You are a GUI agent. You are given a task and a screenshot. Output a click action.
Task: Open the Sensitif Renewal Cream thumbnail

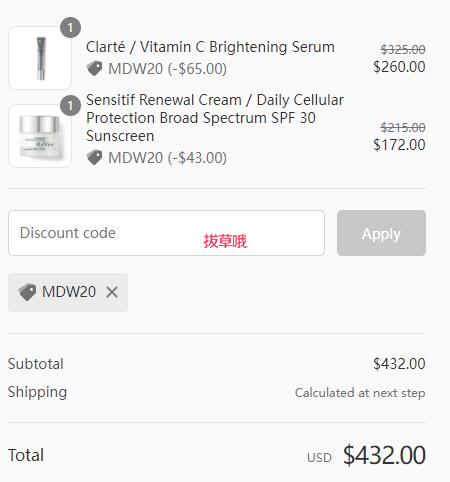pos(40,136)
